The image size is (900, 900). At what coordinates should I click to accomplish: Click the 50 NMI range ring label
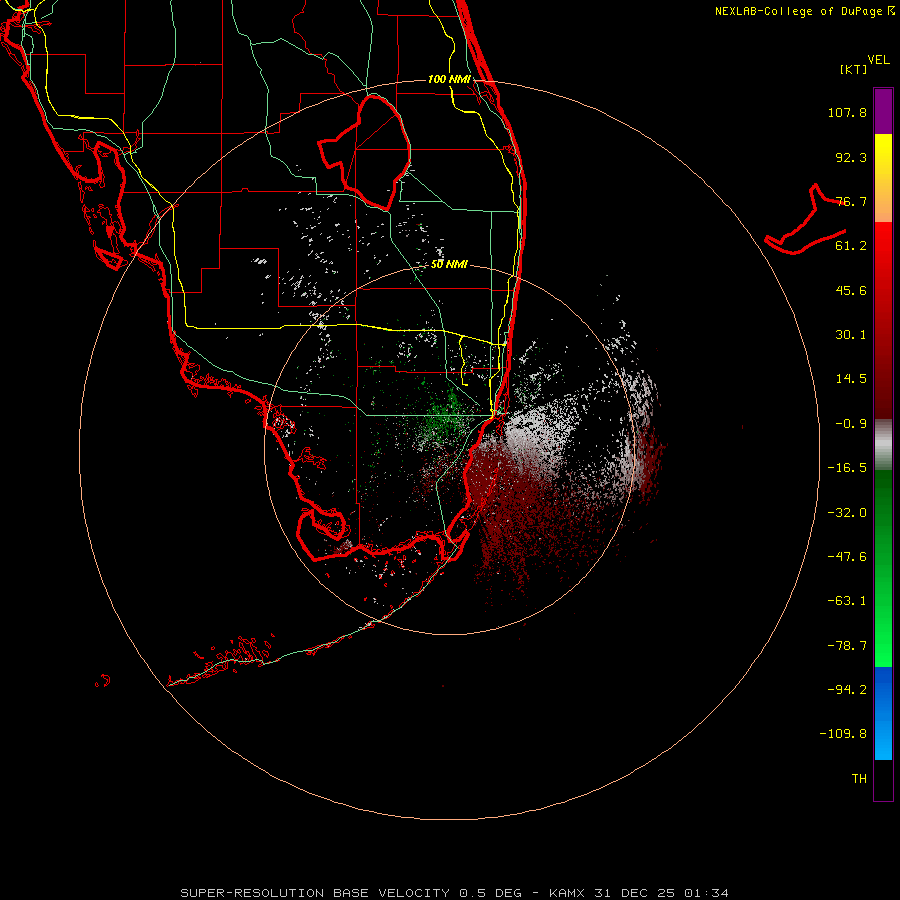click(x=449, y=265)
